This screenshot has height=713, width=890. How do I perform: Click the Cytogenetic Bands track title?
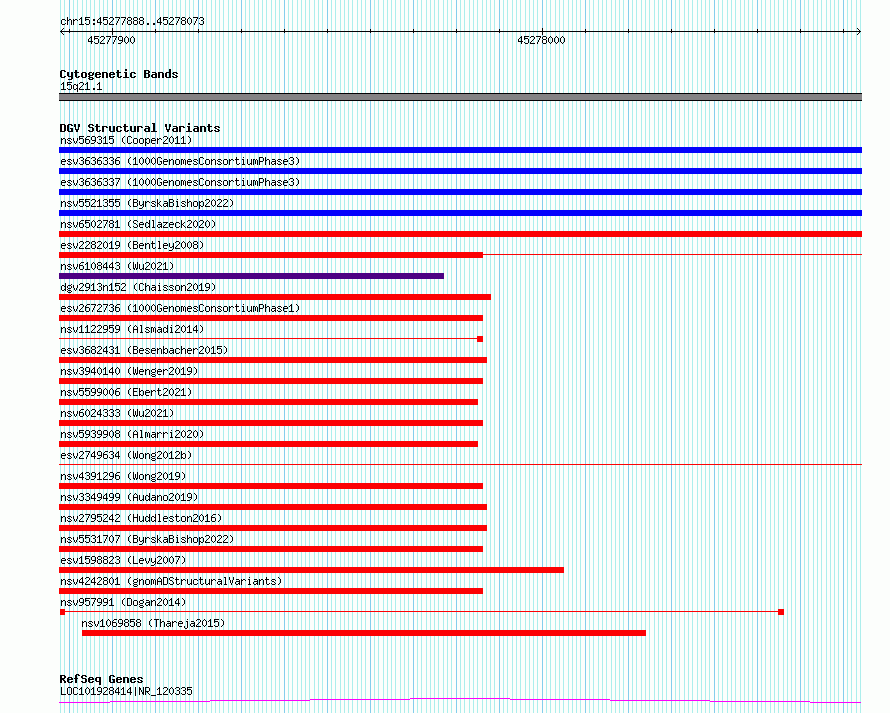click(119, 74)
